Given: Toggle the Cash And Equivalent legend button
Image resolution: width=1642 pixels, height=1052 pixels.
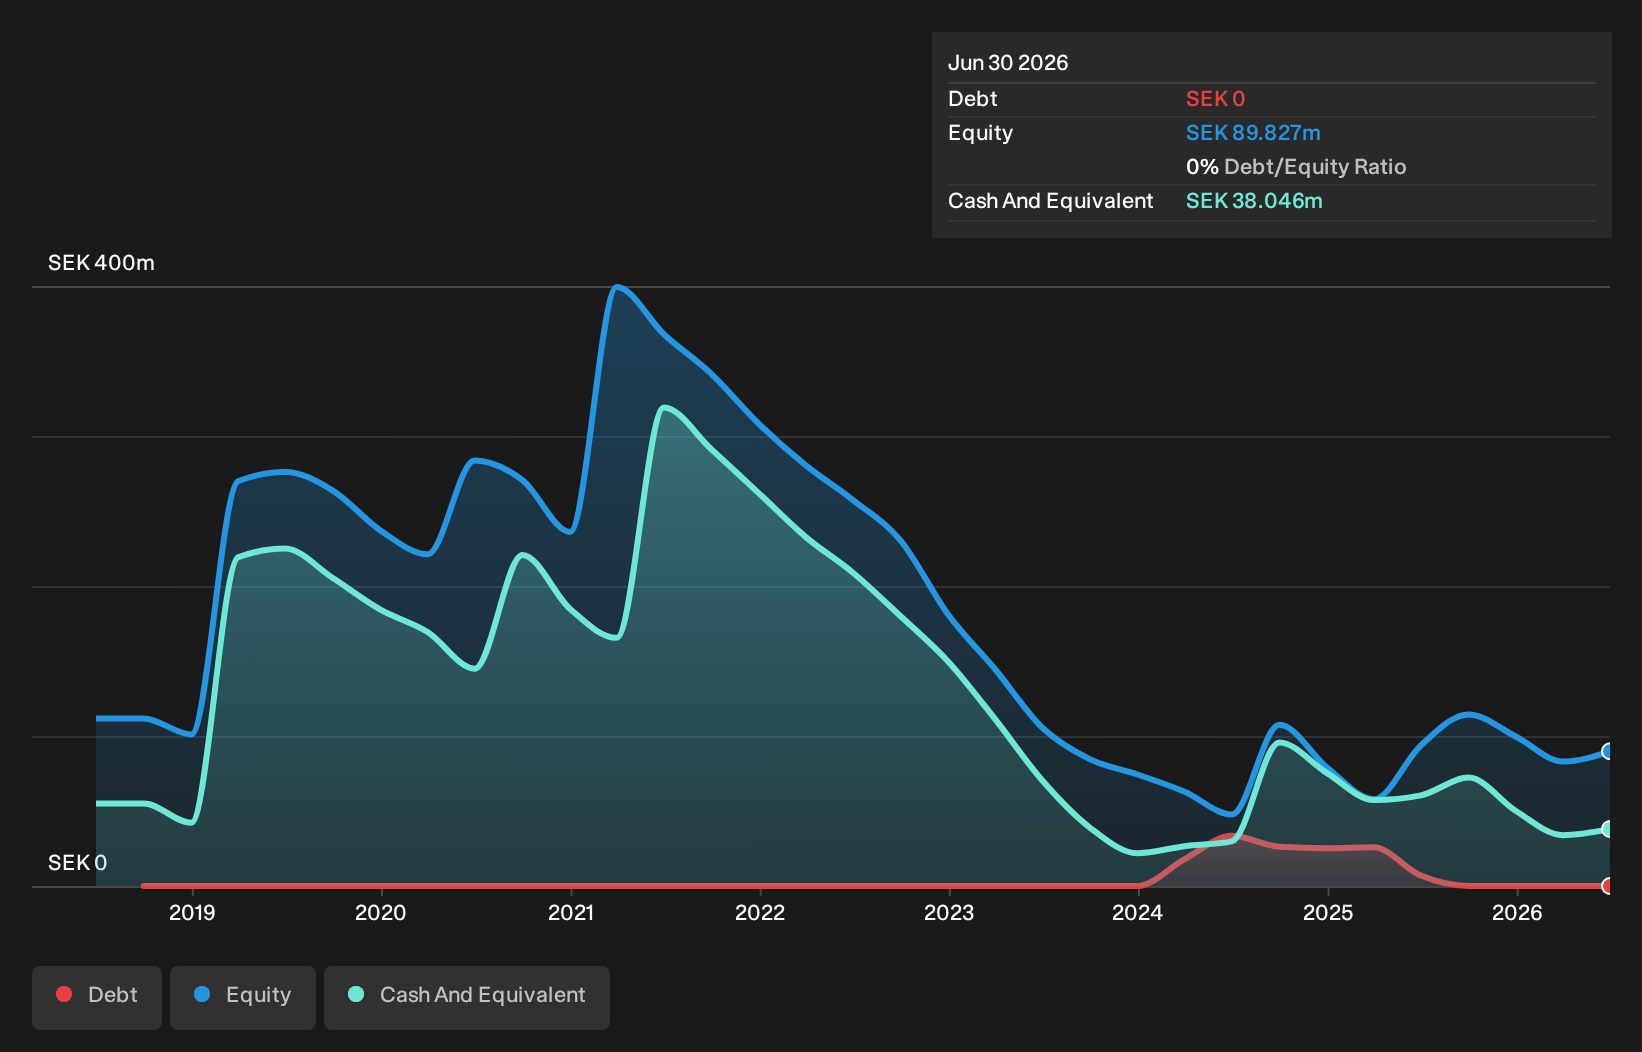Looking at the screenshot, I should pyautogui.click(x=467, y=997).
